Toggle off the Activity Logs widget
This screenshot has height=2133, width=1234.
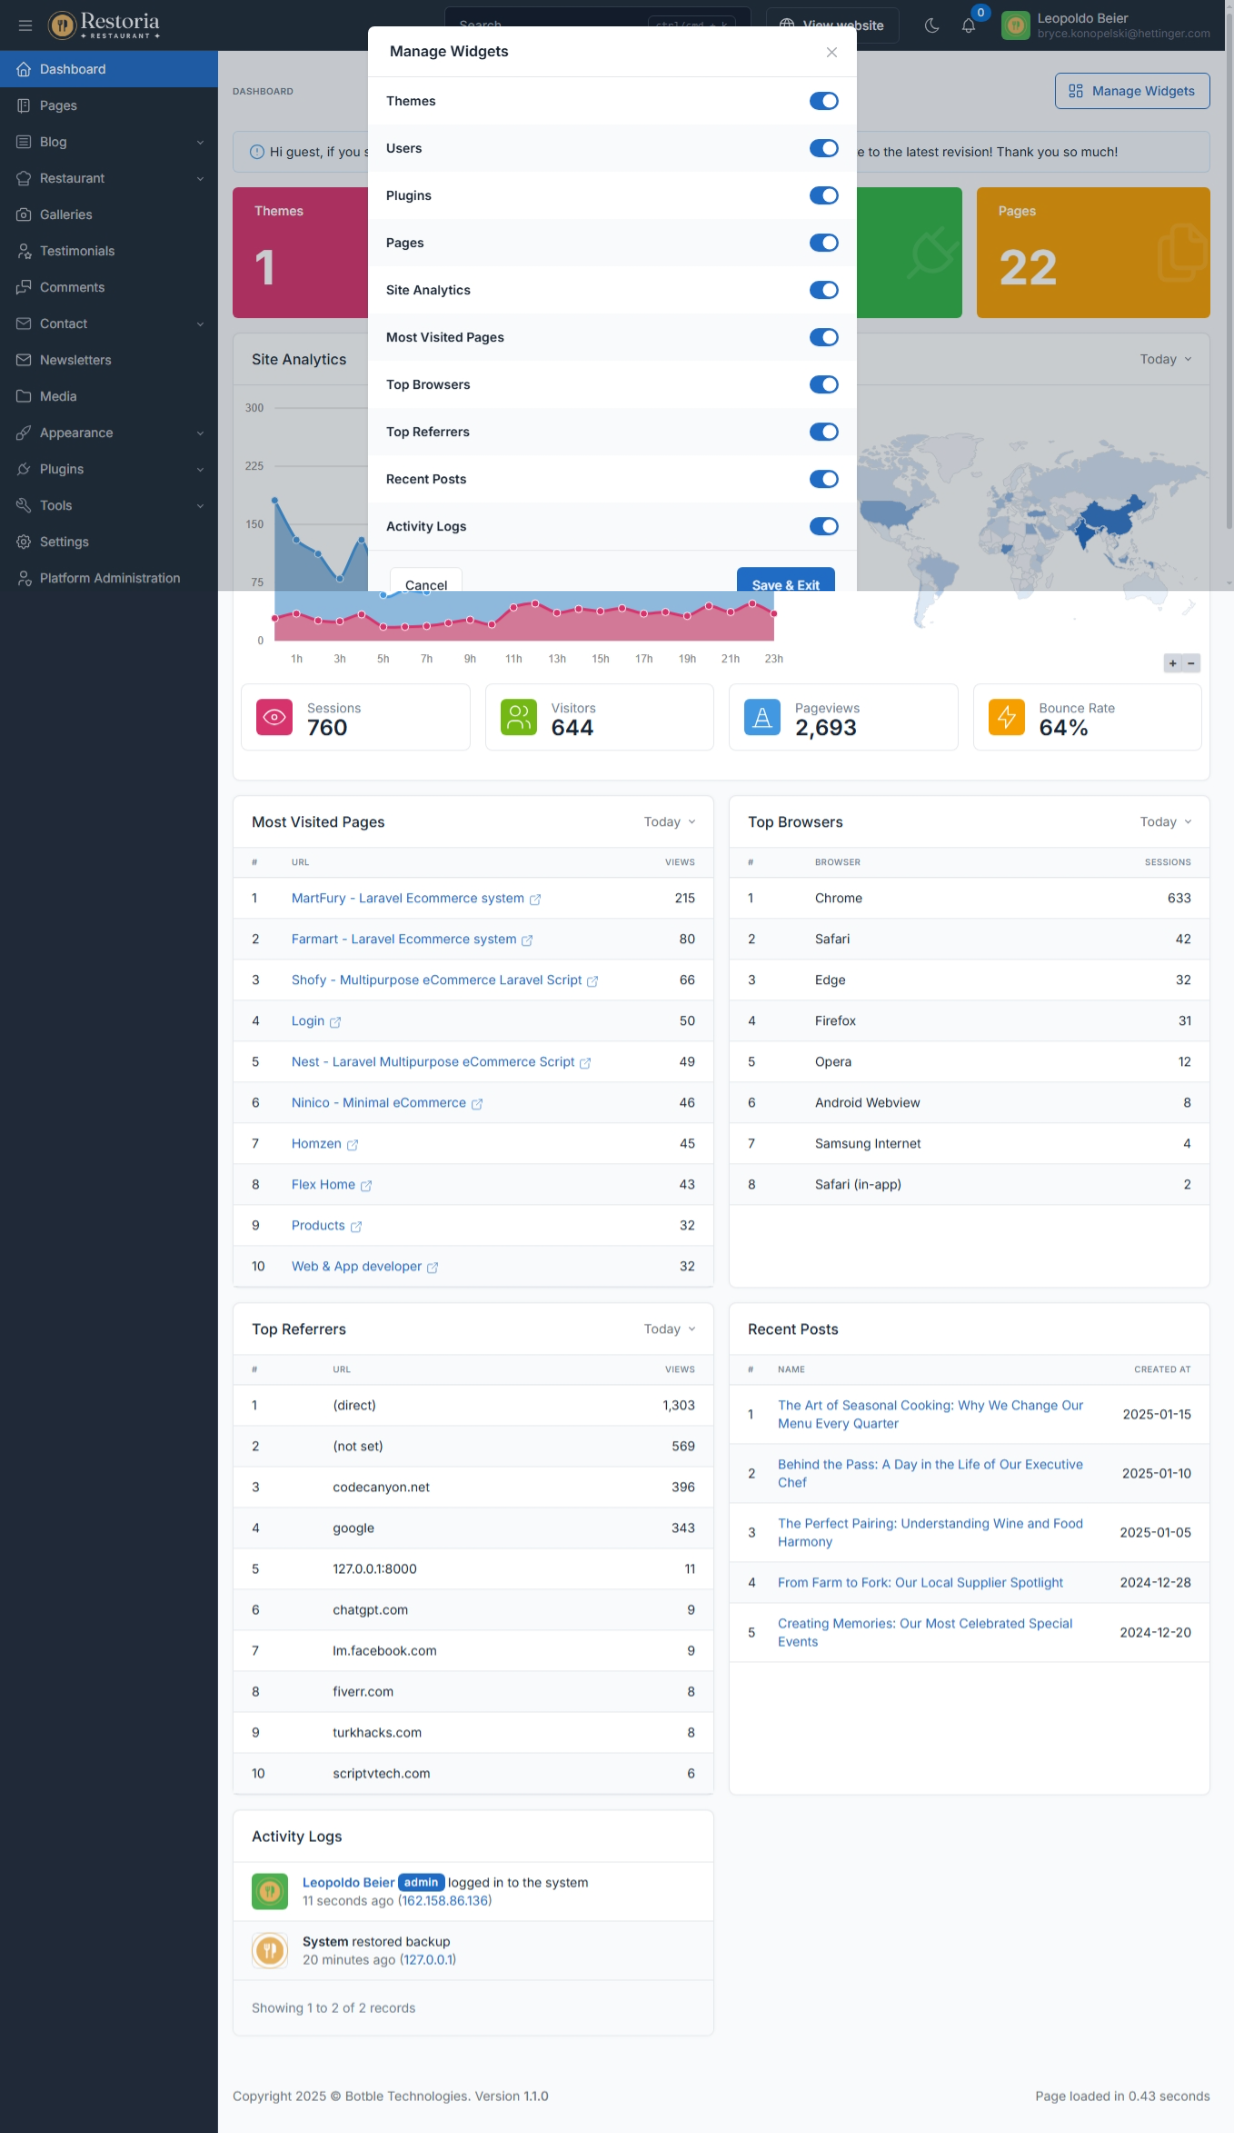click(x=823, y=526)
